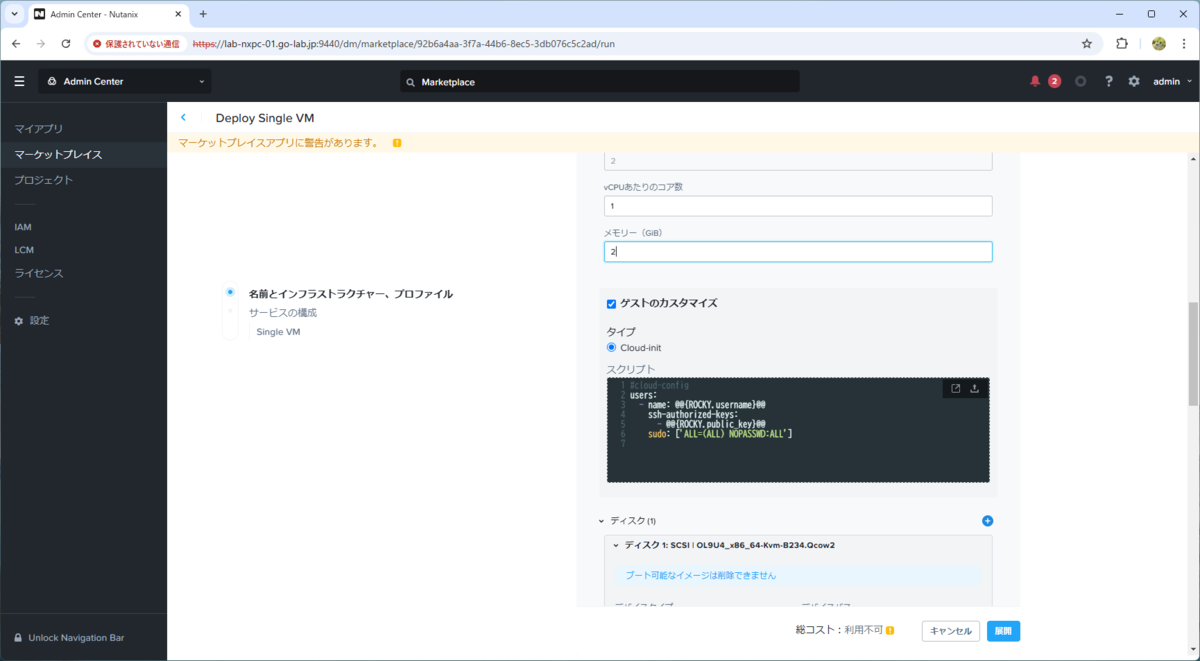The width and height of the screenshot is (1200, 661).
Task: Open the tab search dropdown arrow
Action: pyautogui.click(x=14, y=14)
